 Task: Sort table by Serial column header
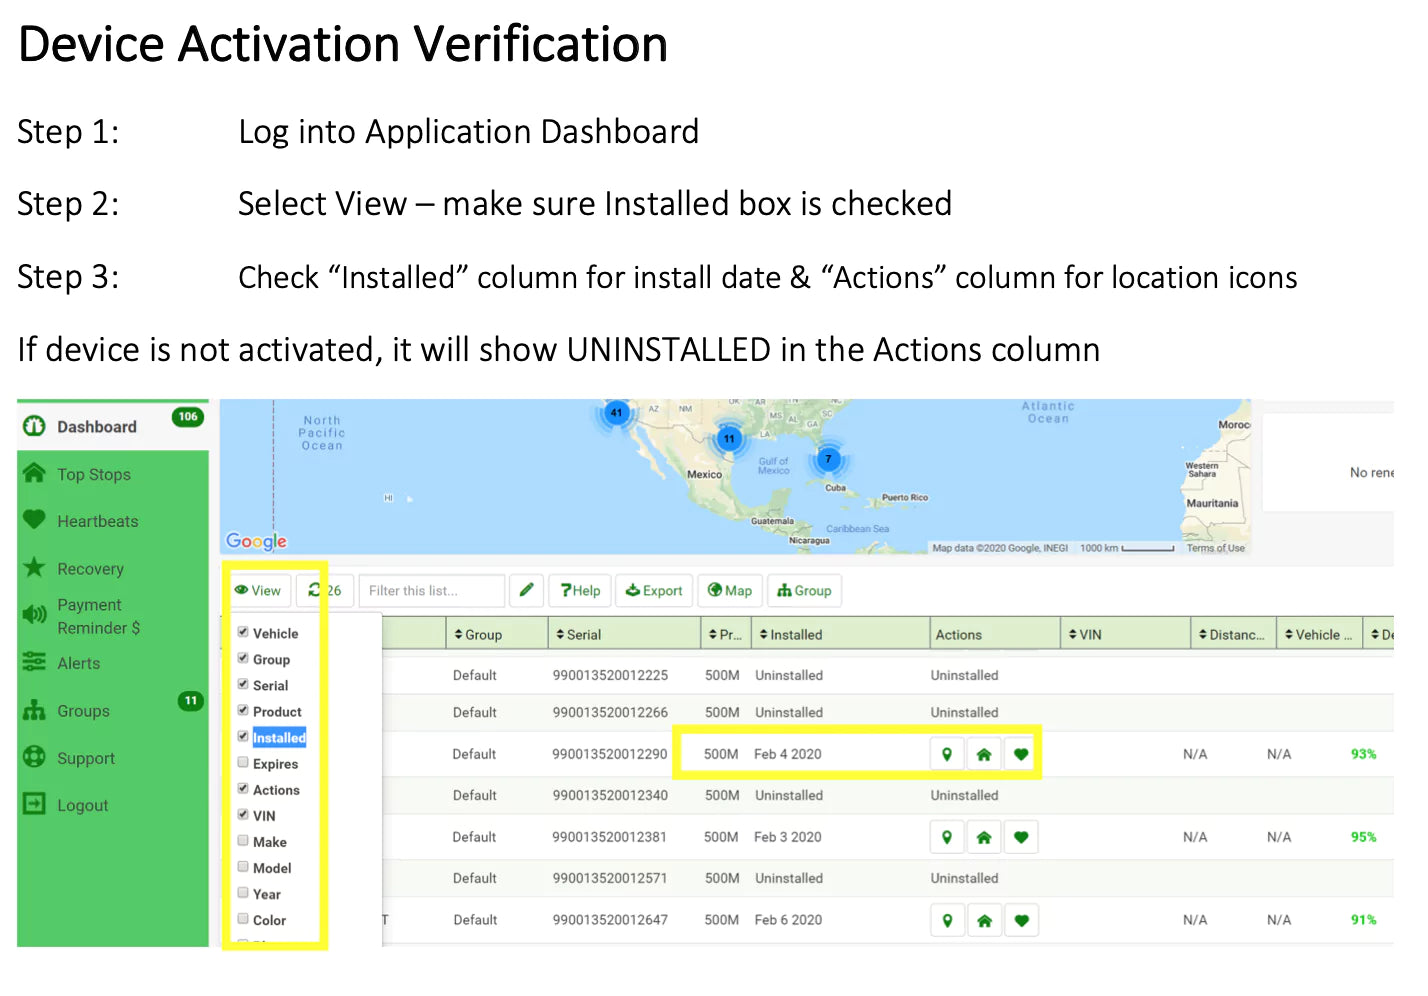(x=583, y=634)
